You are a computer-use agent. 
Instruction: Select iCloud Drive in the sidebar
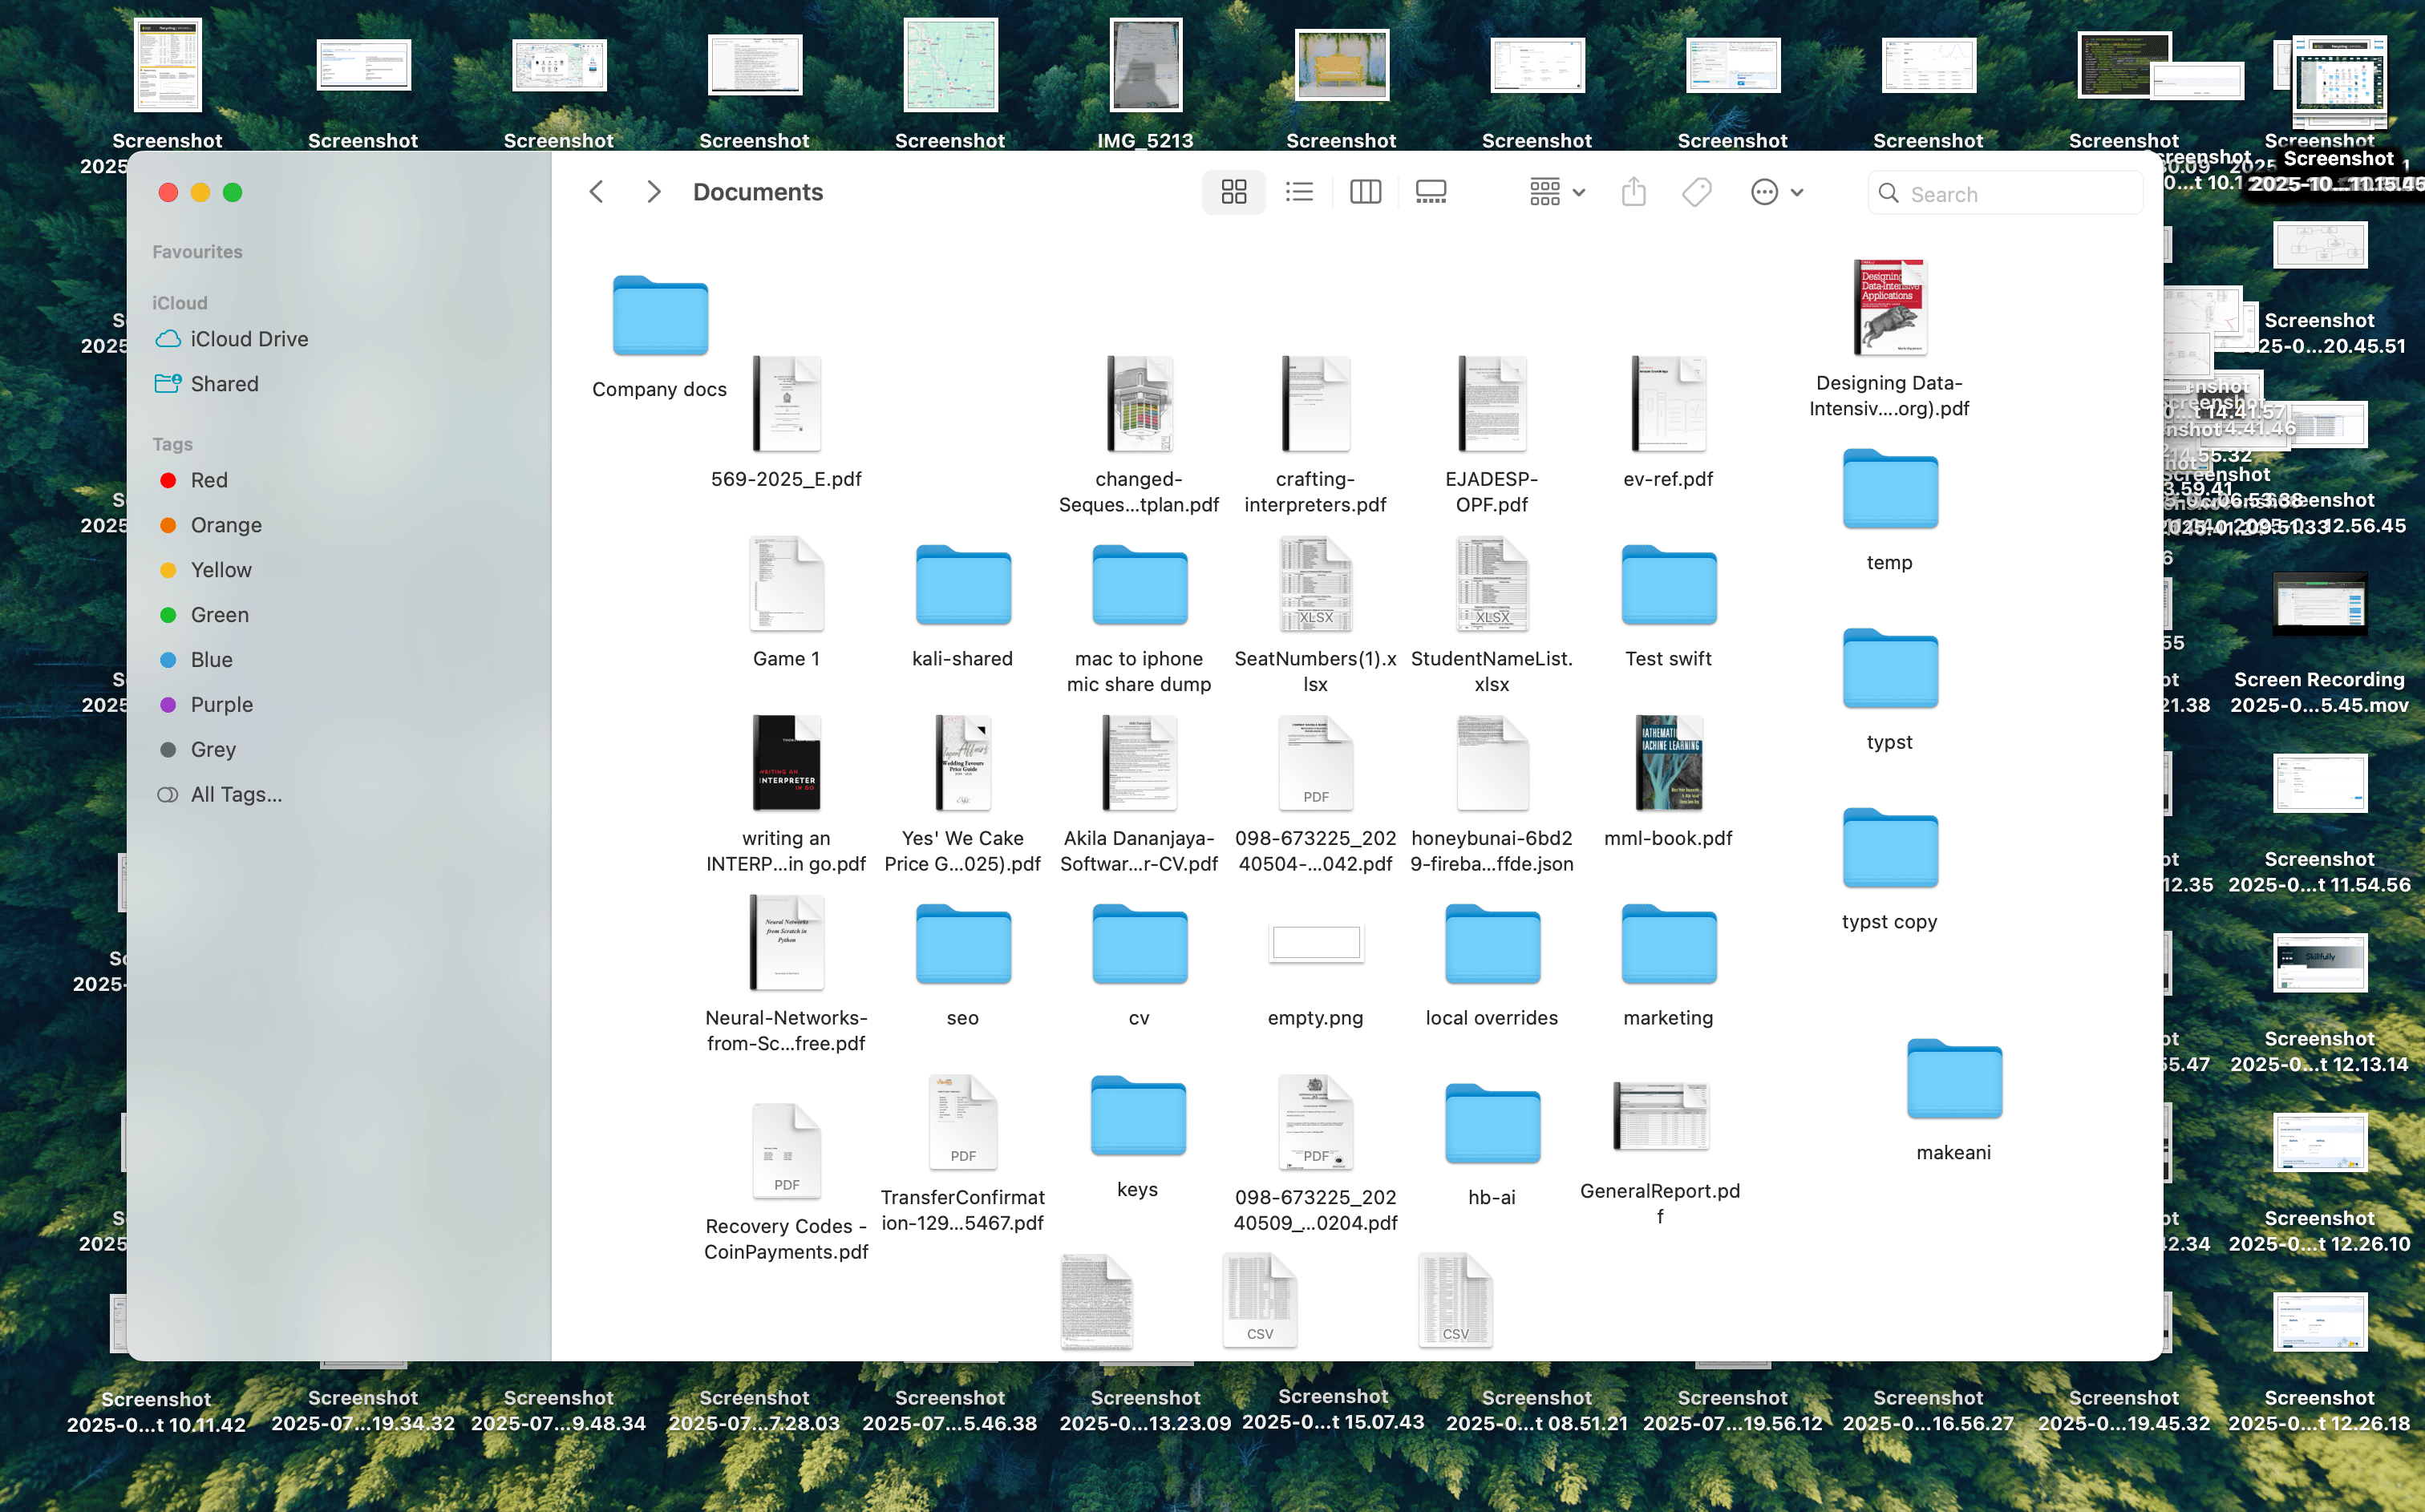[x=249, y=339]
